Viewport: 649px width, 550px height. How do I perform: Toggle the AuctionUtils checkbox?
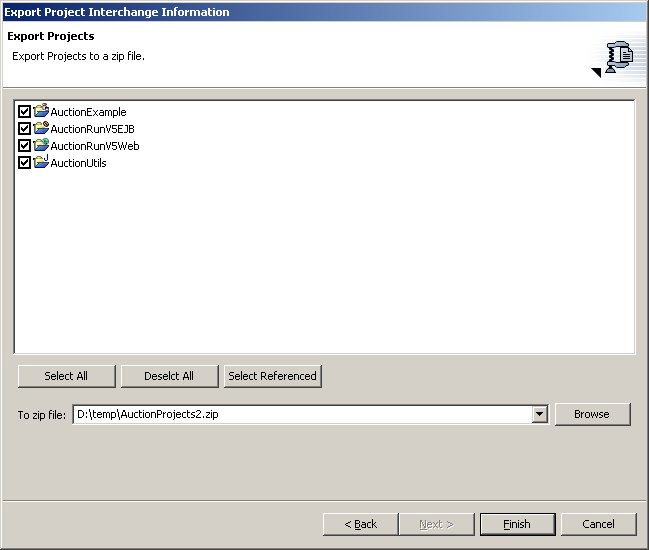[24, 162]
